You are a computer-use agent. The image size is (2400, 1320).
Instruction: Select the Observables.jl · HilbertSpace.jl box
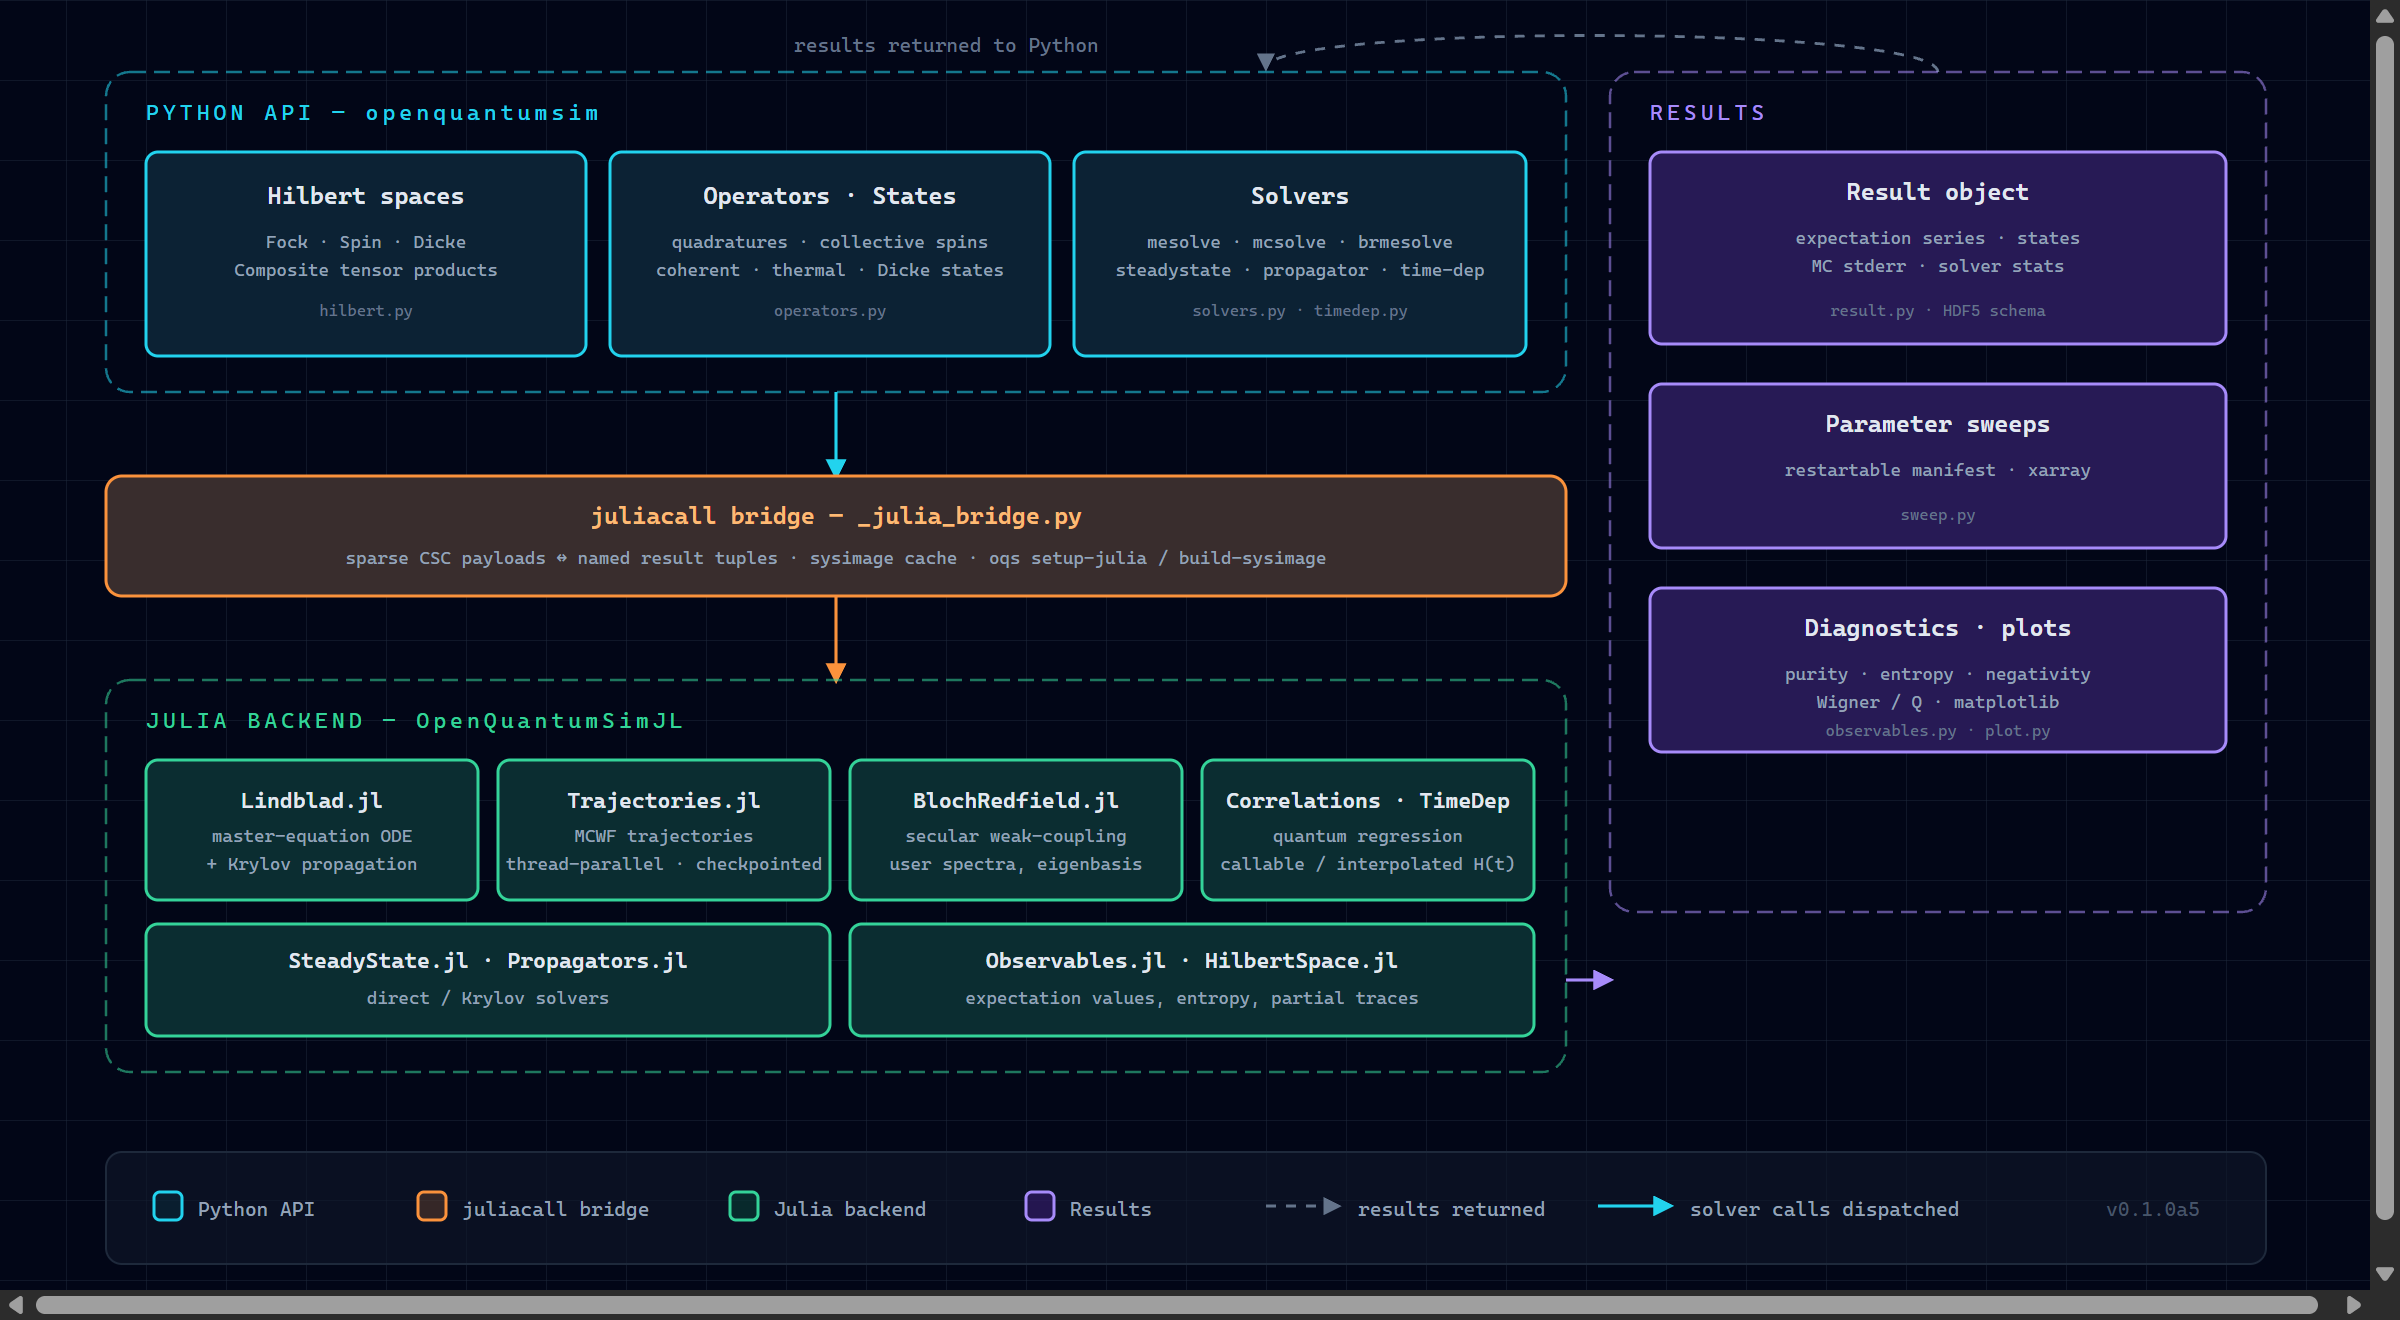(1192, 980)
